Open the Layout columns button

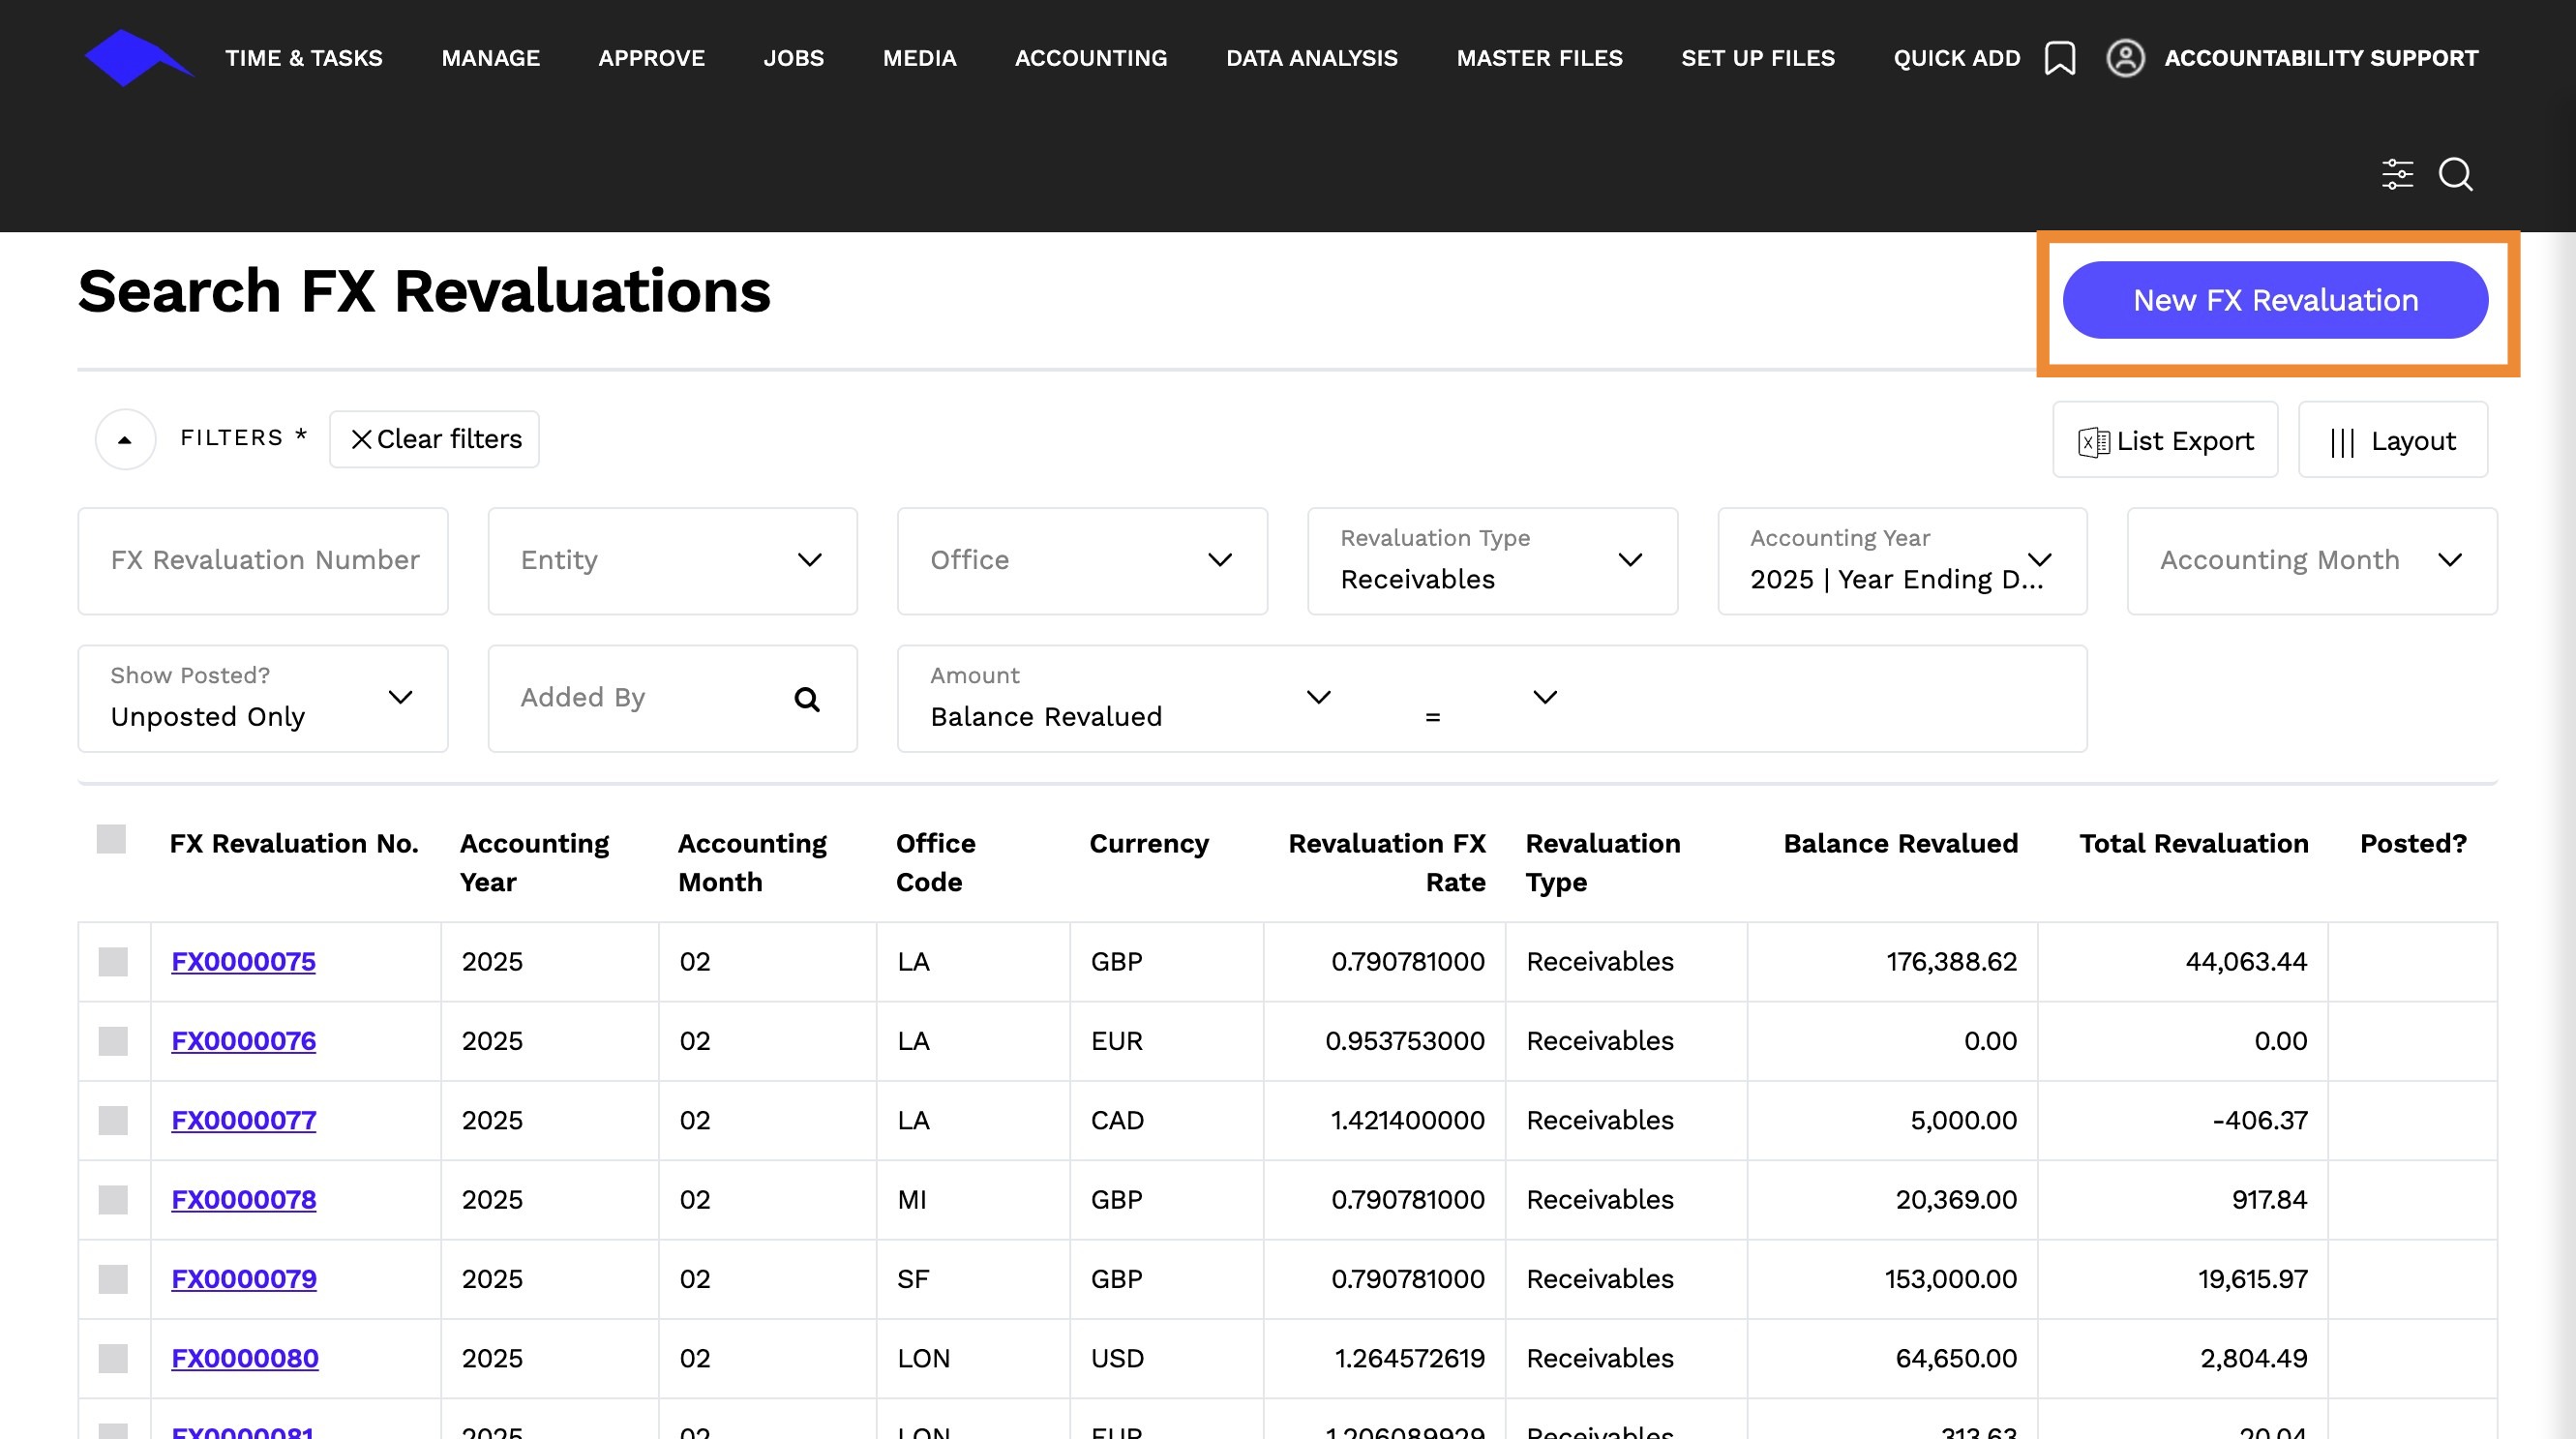2392,440
